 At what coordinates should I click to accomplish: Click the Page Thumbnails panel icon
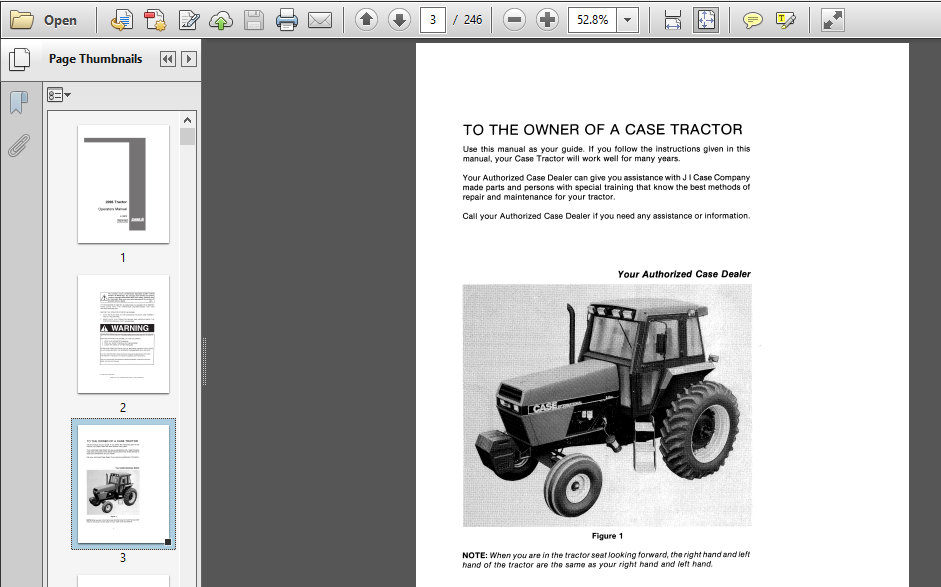coord(20,59)
